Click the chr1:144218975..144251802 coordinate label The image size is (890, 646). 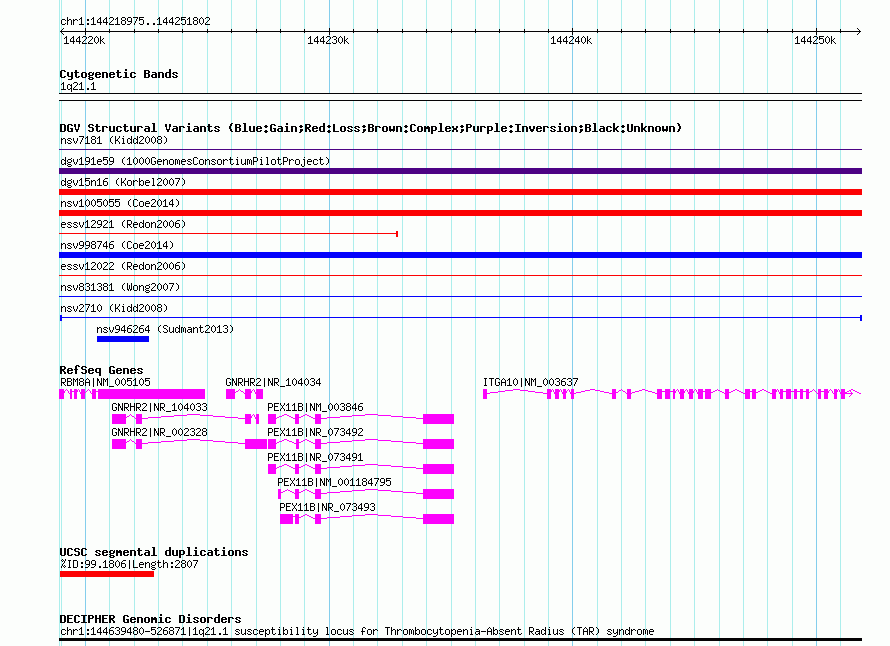coord(135,21)
